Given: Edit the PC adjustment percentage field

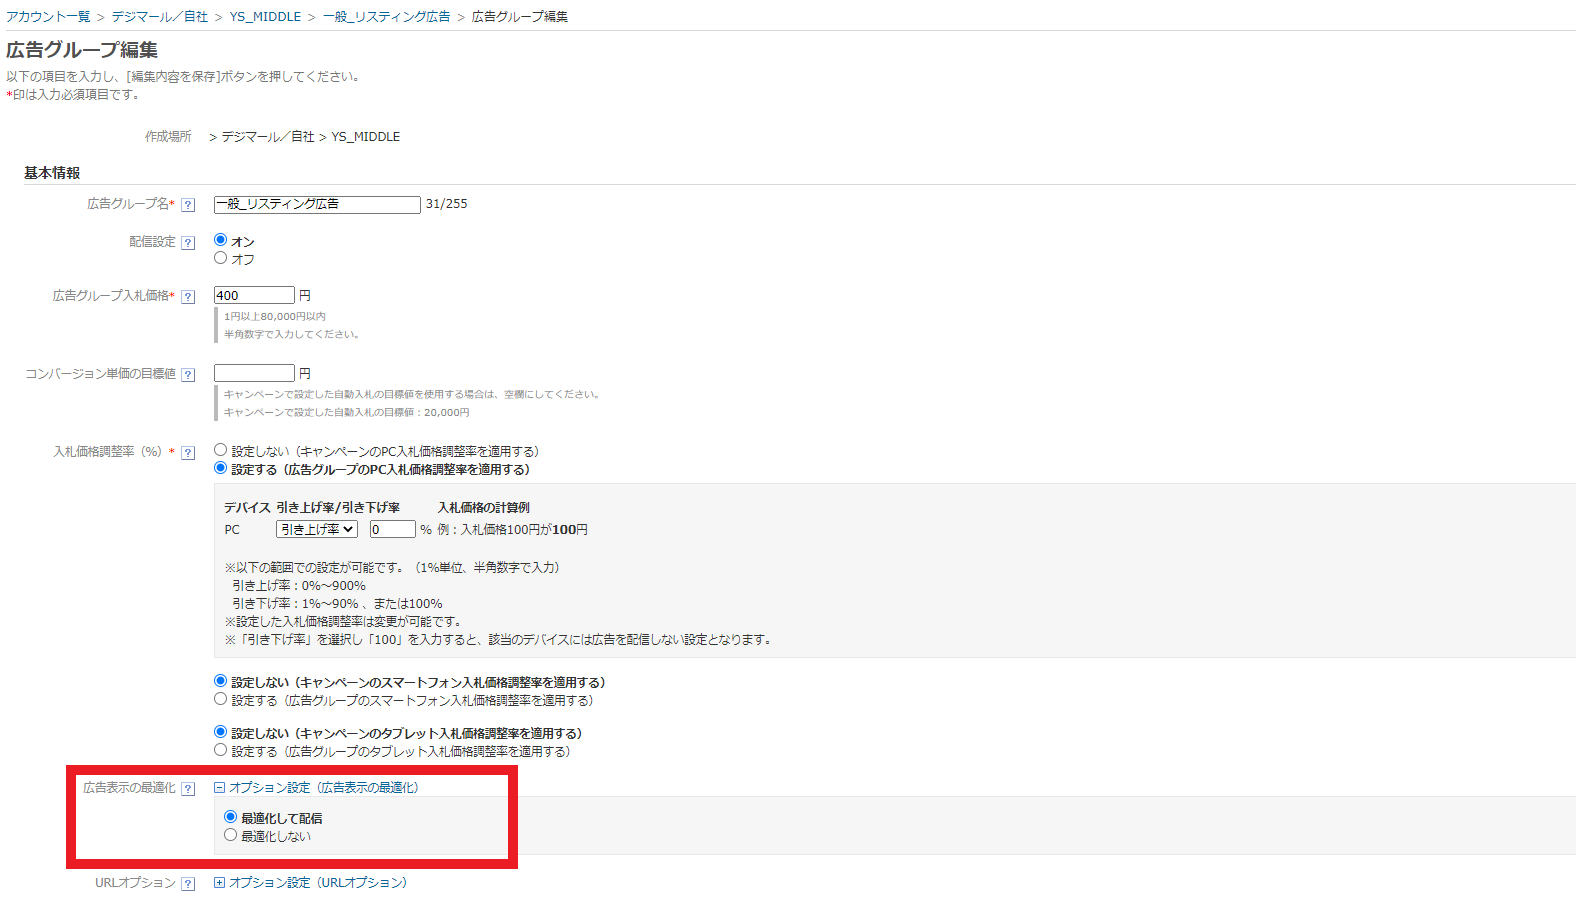Looking at the screenshot, I should [392, 529].
